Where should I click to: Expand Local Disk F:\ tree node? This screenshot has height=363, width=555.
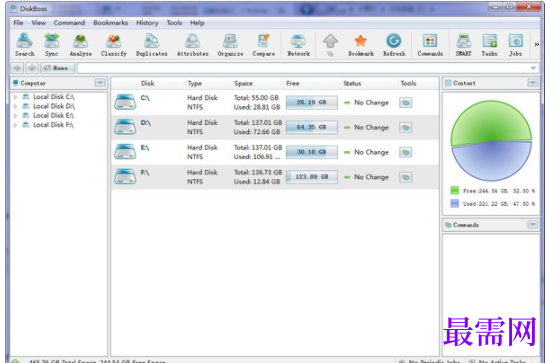tap(15, 125)
